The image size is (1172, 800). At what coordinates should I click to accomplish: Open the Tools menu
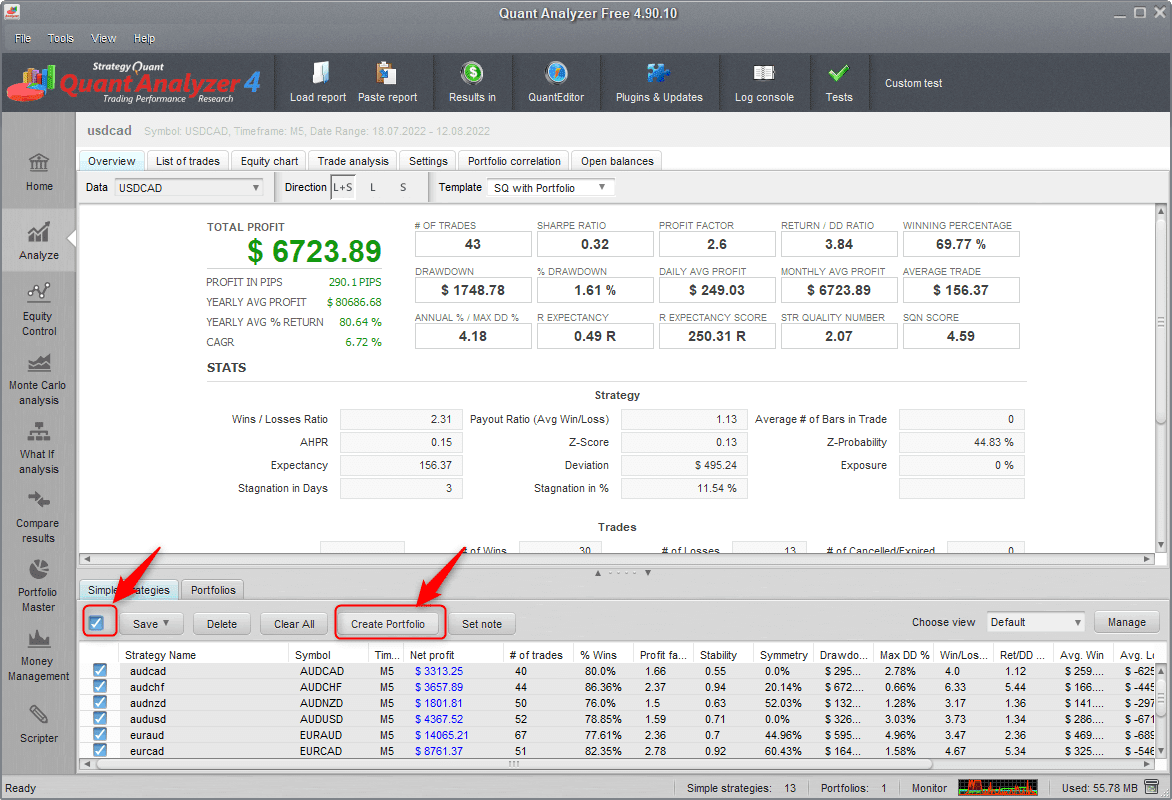(x=61, y=38)
